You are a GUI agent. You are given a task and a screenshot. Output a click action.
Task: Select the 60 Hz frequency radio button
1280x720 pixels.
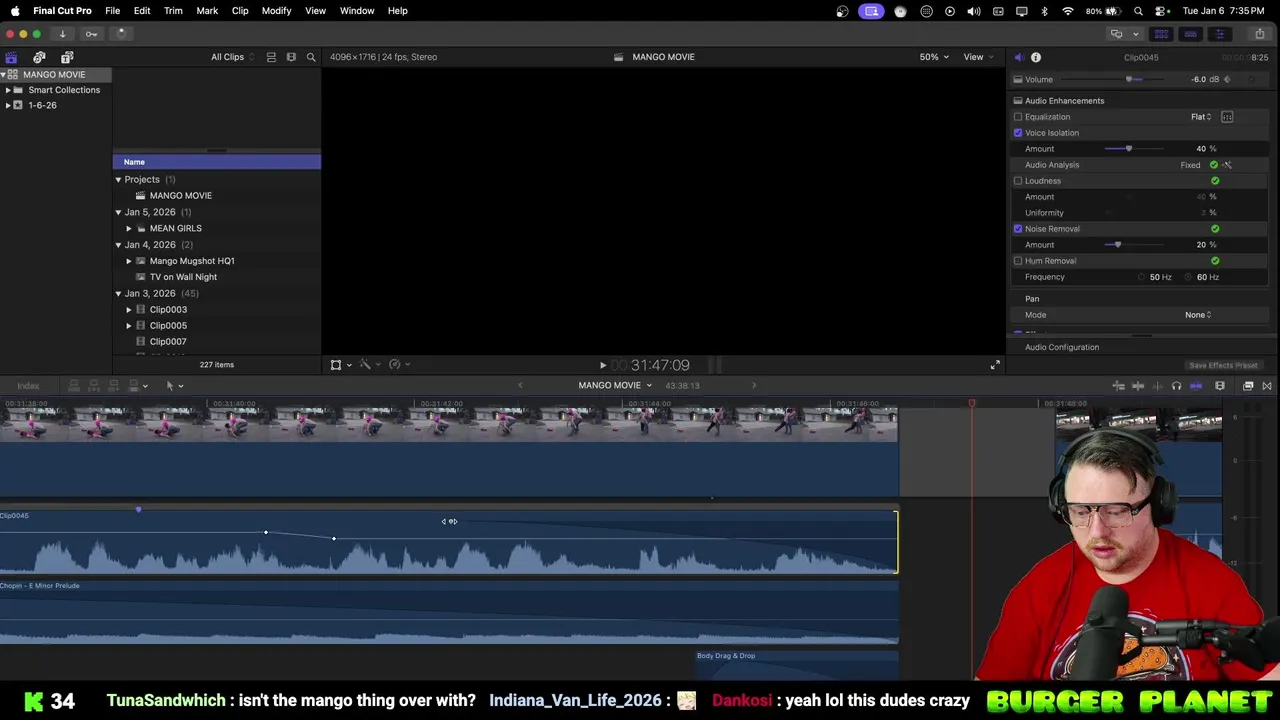[x=1188, y=277]
